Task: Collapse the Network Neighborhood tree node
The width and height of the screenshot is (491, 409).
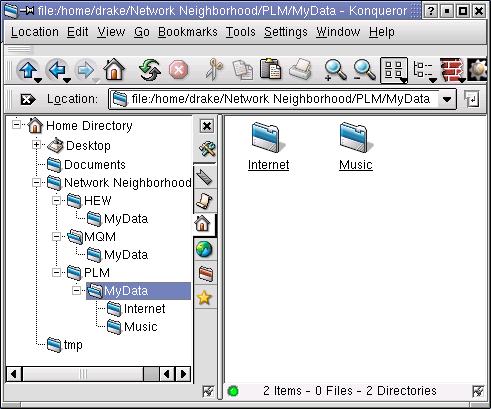Action: pos(36,182)
